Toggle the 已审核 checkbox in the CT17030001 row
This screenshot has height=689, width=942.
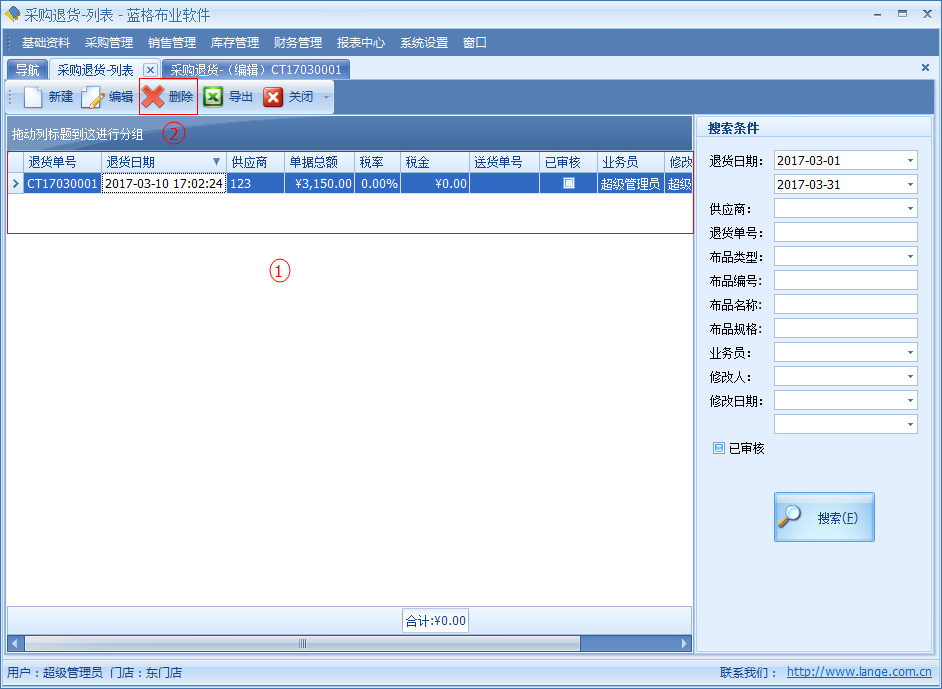click(x=569, y=184)
